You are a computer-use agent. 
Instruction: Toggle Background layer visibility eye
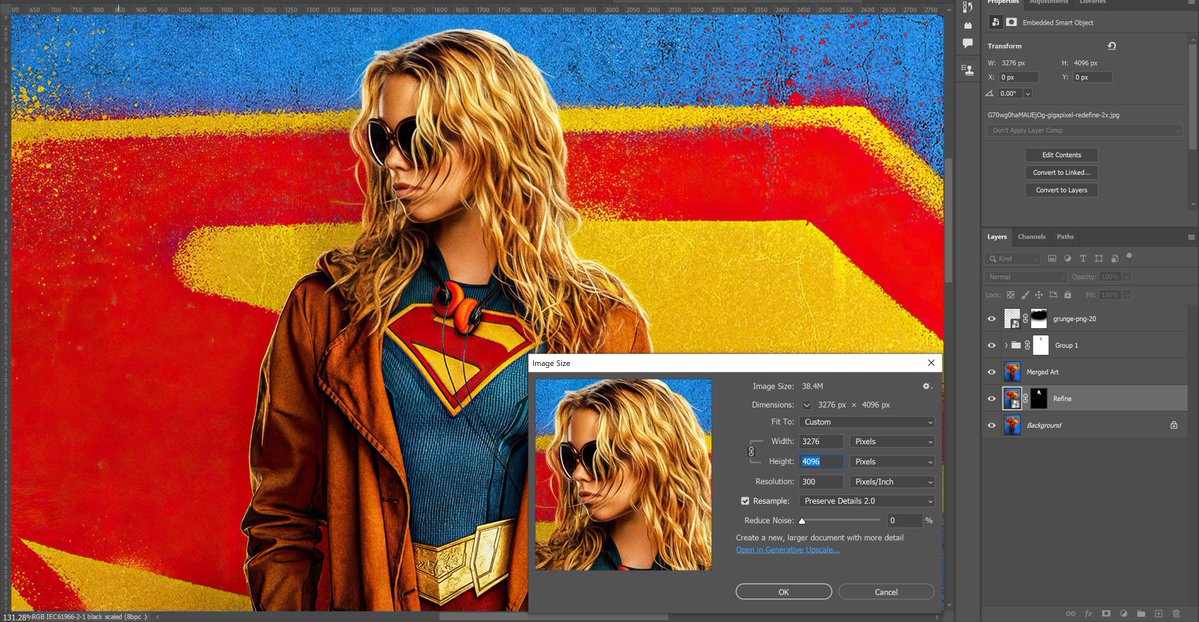pyautogui.click(x=992, y=425)
